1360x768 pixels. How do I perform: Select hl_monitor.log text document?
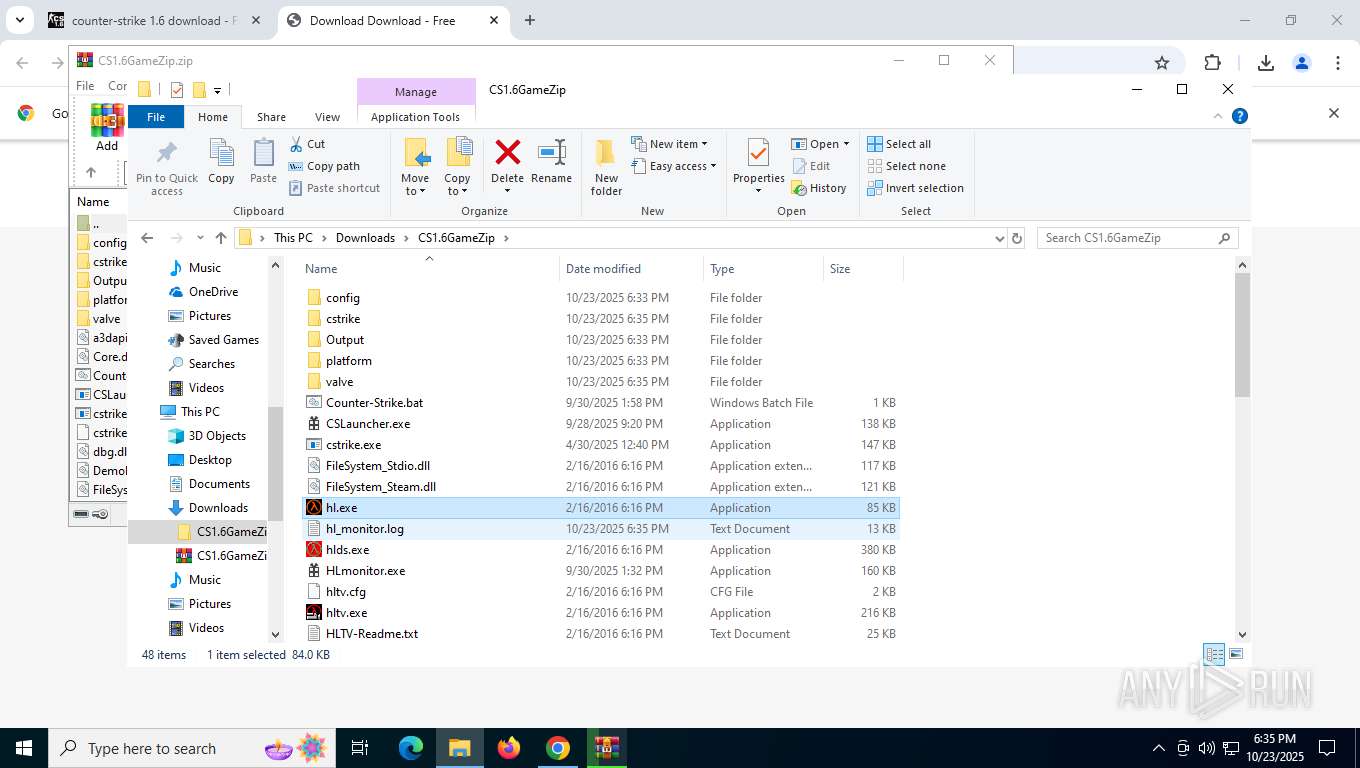click(x=601, y=529)
